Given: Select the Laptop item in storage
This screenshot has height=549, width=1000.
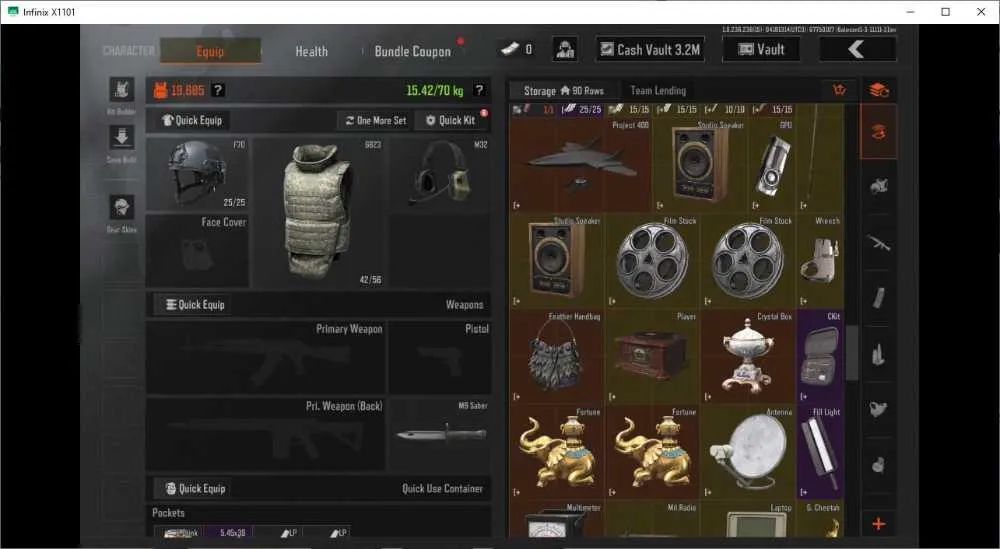Looking at the screenshot, I should tap(748, 519).
